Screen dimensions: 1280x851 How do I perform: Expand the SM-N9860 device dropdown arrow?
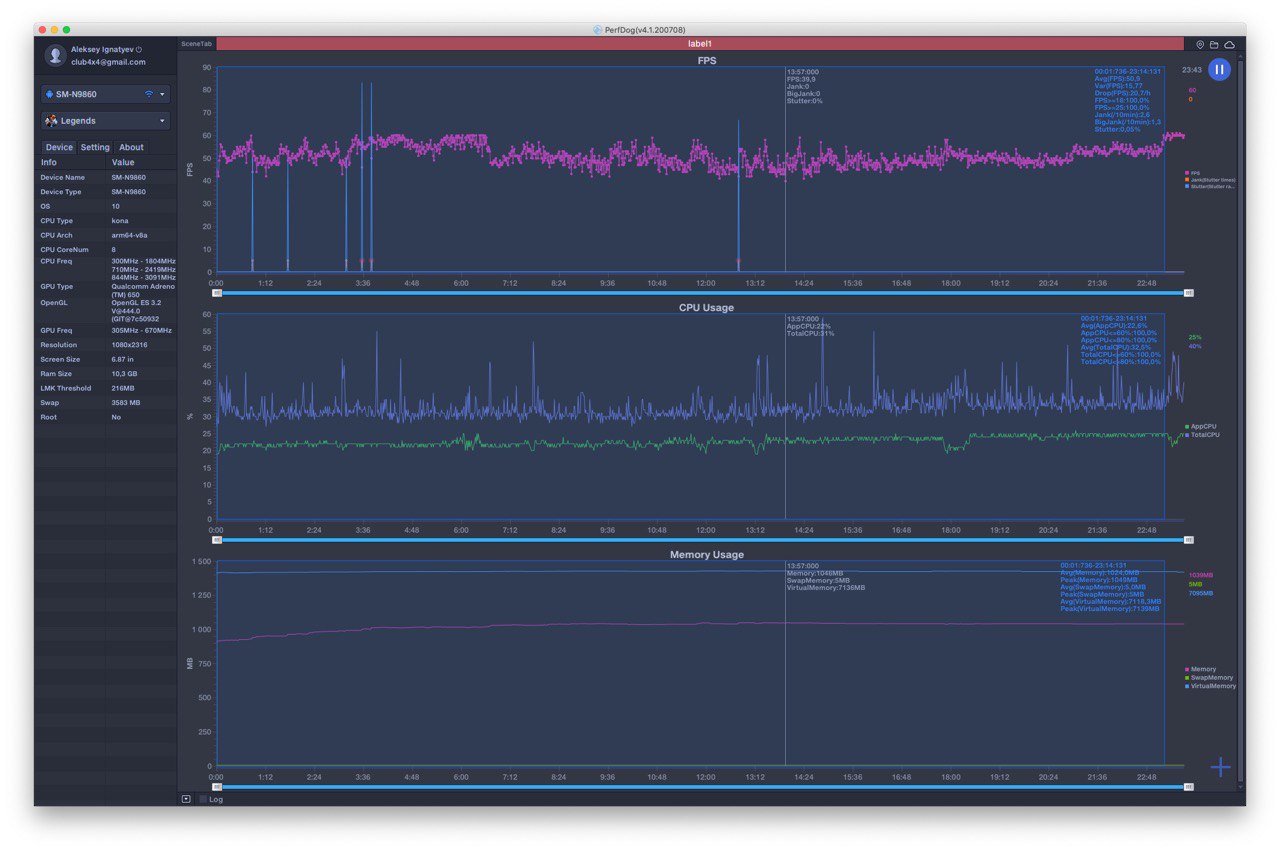(162, 94)
